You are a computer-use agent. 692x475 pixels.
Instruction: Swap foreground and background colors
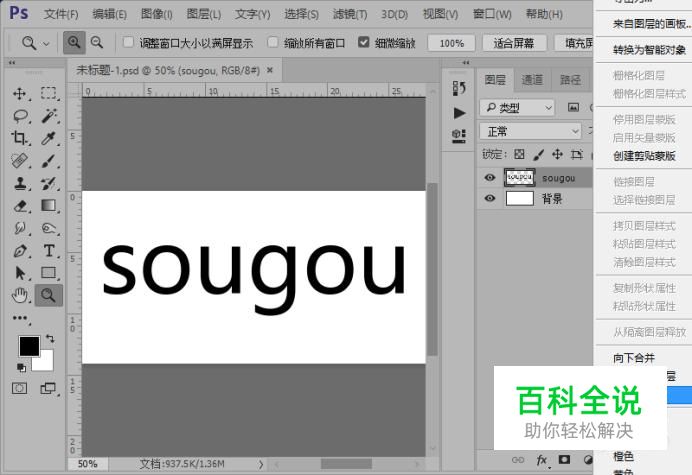pos(50,339)
